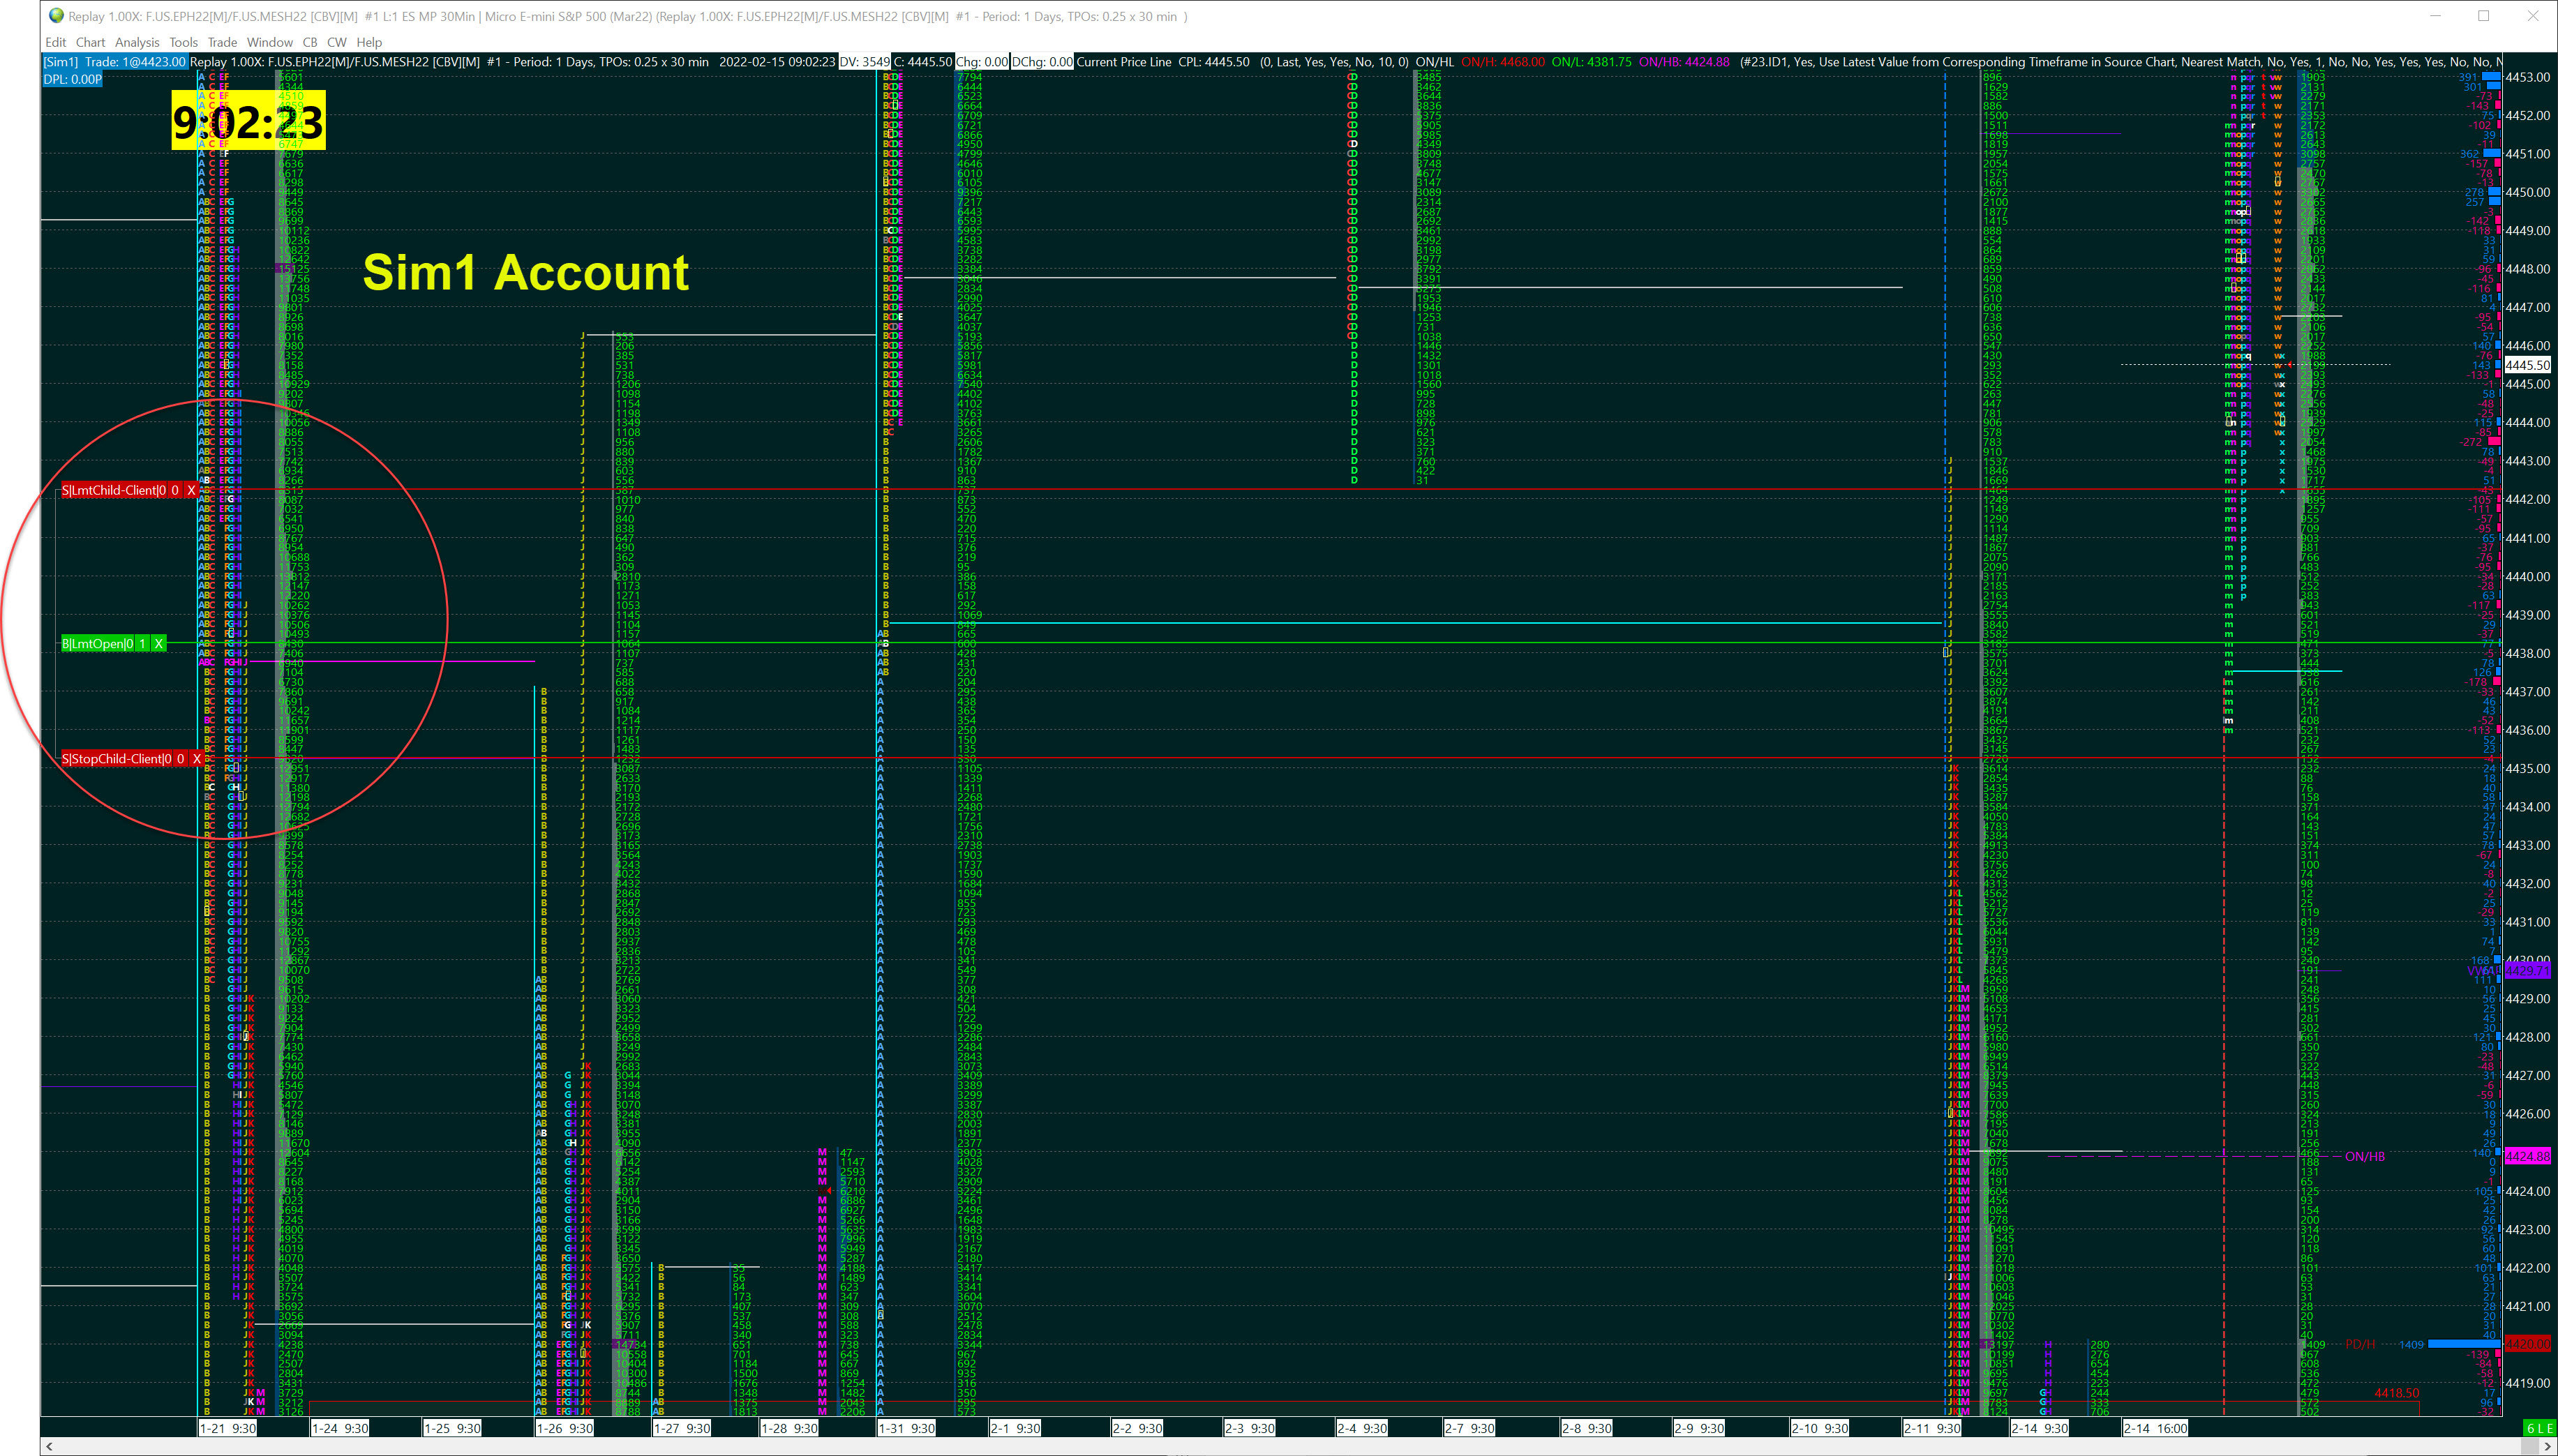
Task: Cancel the S|StopChild-Client stop order
Action: [x=196, y=759]
